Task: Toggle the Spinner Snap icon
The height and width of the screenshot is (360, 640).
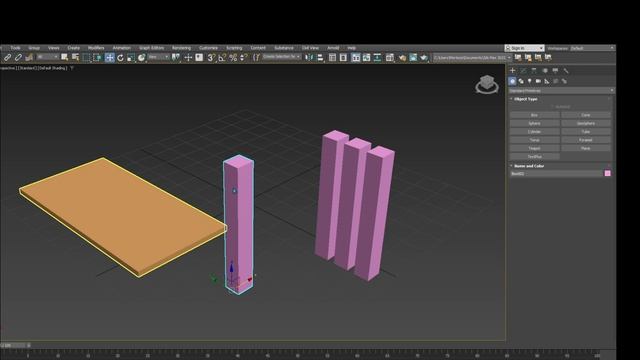Action: [244, 58]
